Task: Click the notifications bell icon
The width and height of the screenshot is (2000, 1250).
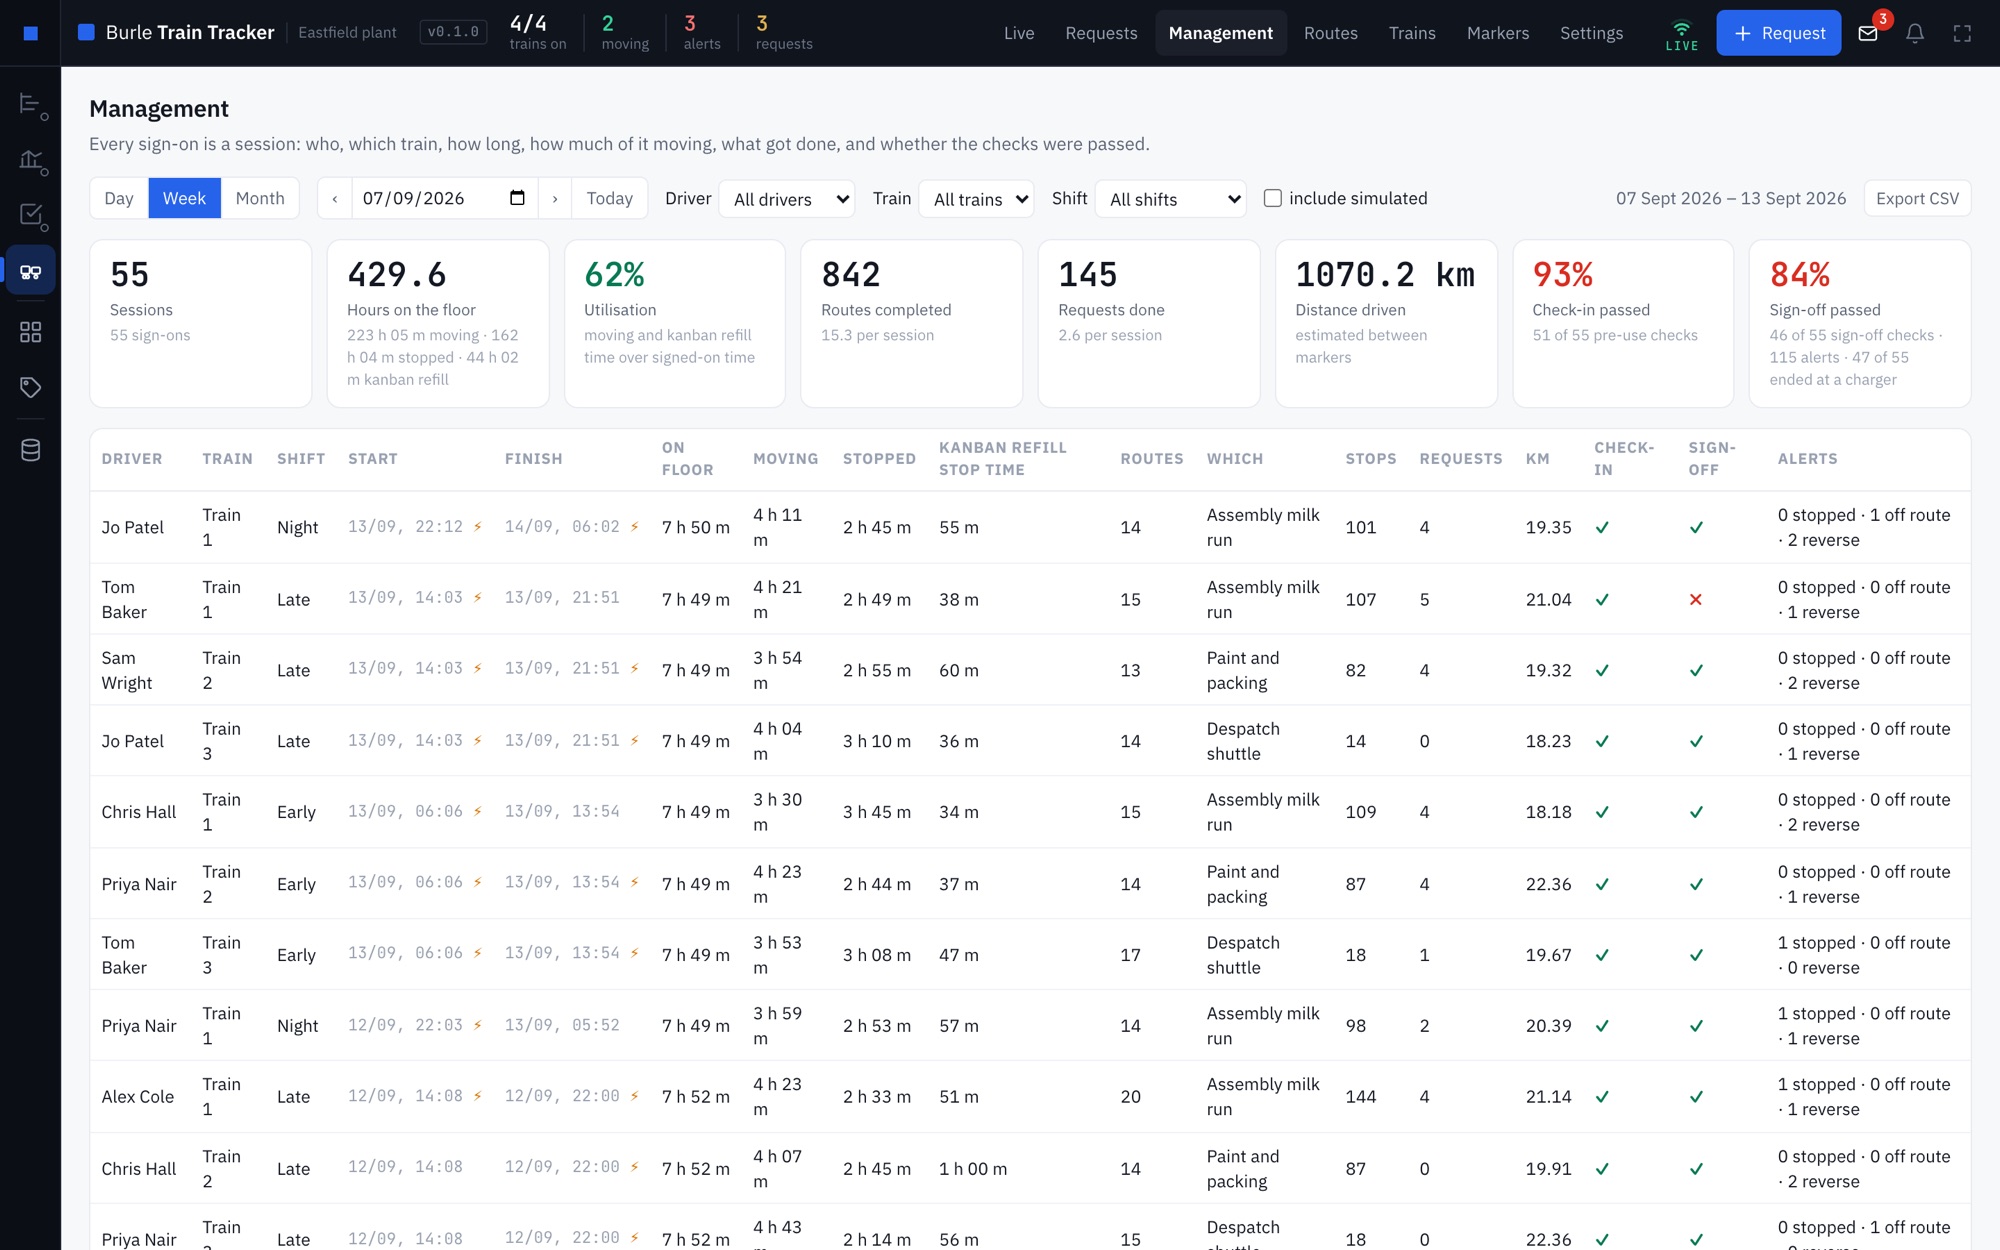Action: (1915, 33)
